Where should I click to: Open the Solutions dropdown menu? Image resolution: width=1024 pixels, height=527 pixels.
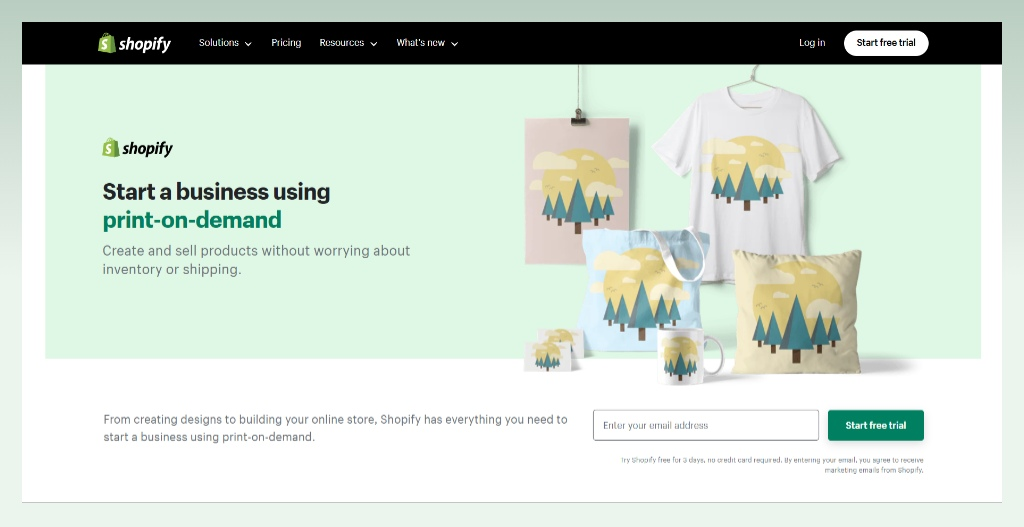click(225, 43)
